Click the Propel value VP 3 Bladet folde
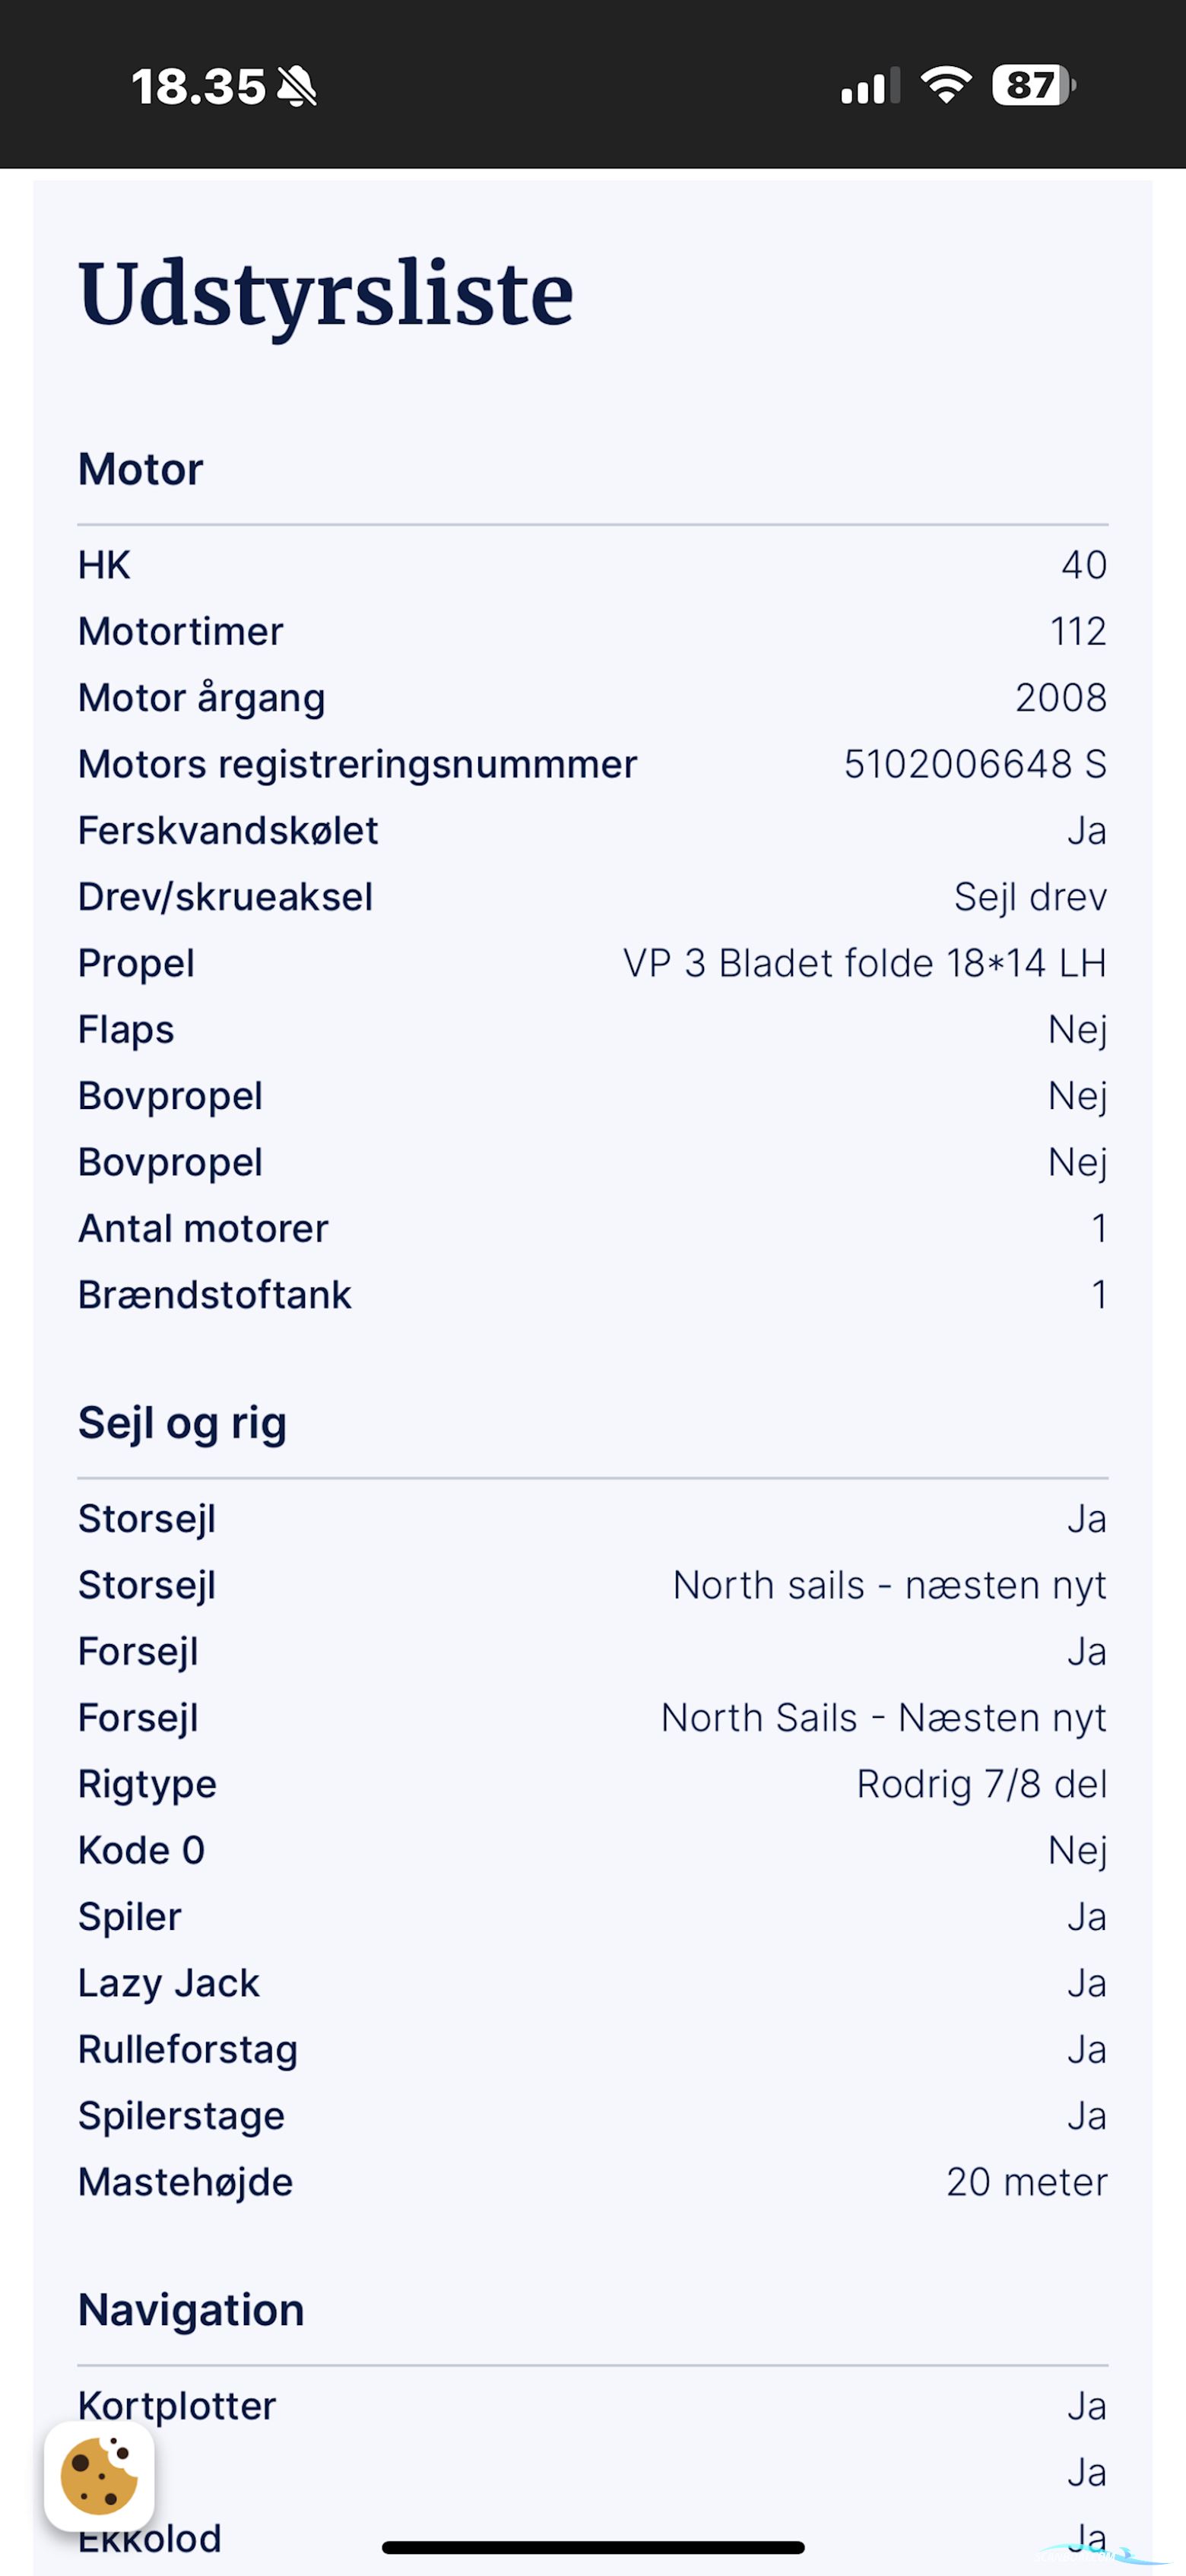This screenshot has height=2576, width=1186. (864, 963)
